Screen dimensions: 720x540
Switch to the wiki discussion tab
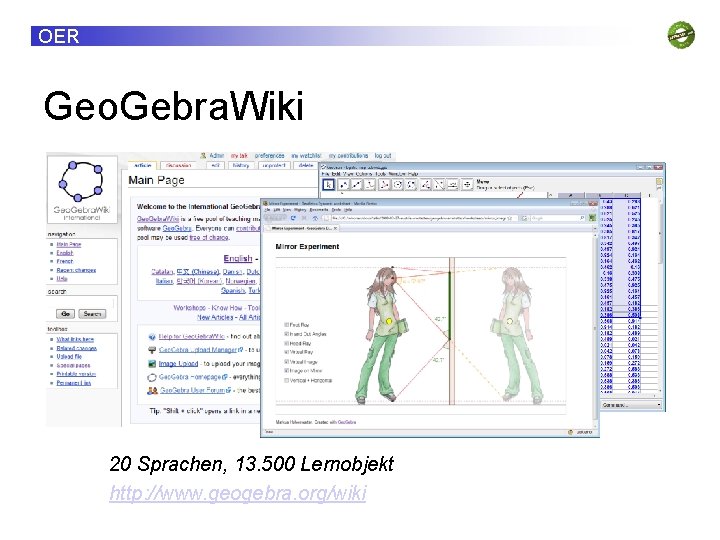pyautogui.click(x=179, y=165)
